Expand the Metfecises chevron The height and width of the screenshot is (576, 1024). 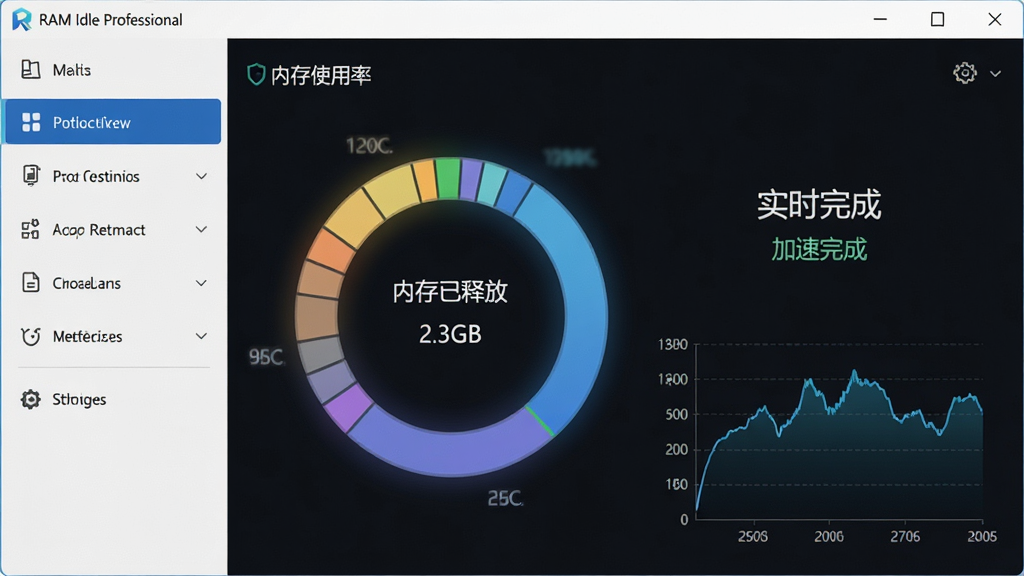(202, 336)
